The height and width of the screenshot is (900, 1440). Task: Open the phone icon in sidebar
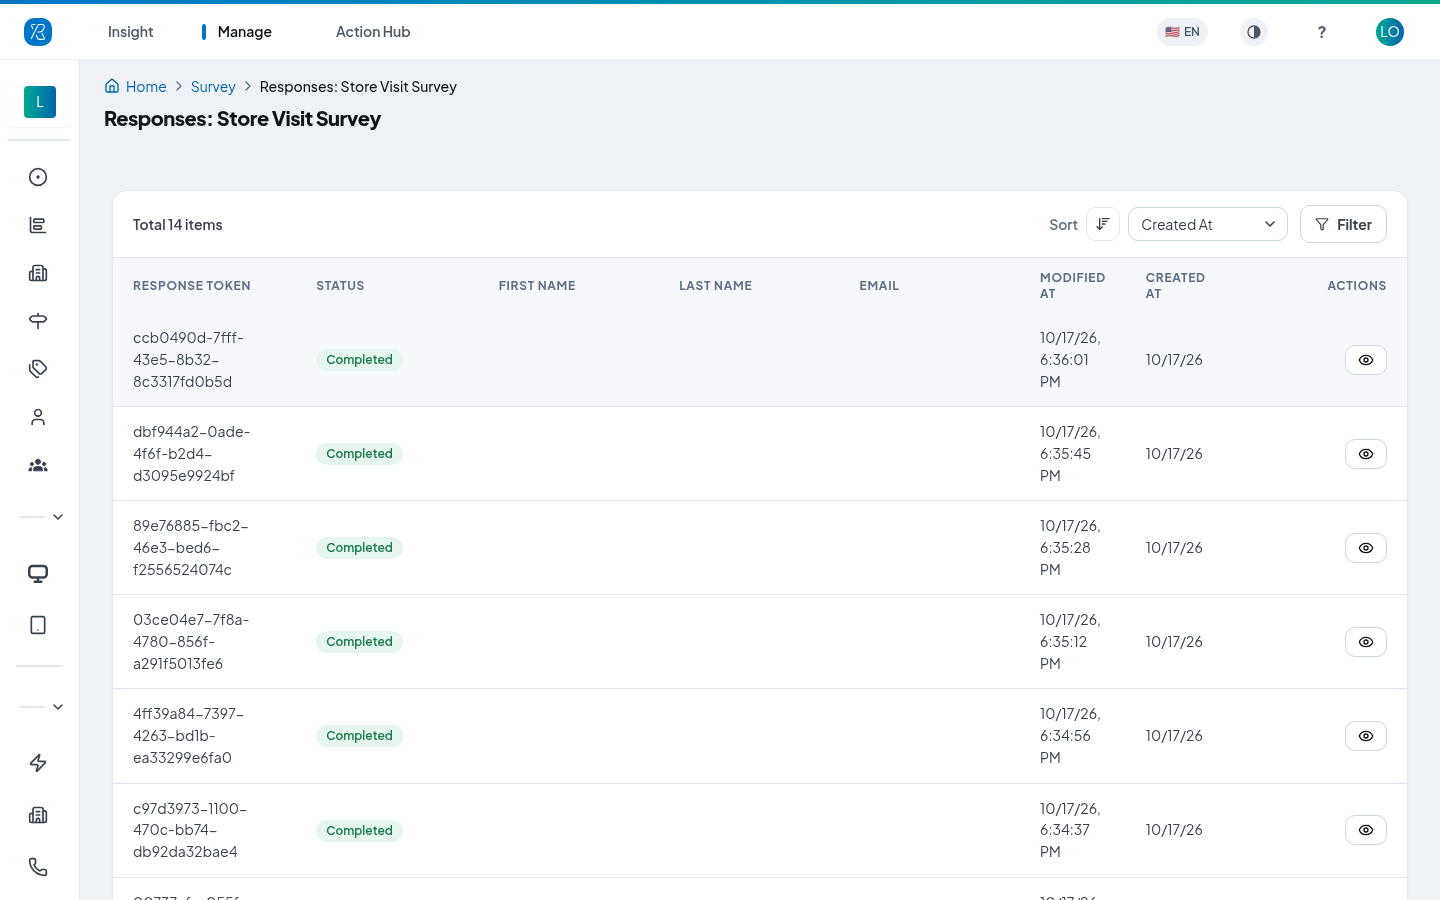point(38,867)
